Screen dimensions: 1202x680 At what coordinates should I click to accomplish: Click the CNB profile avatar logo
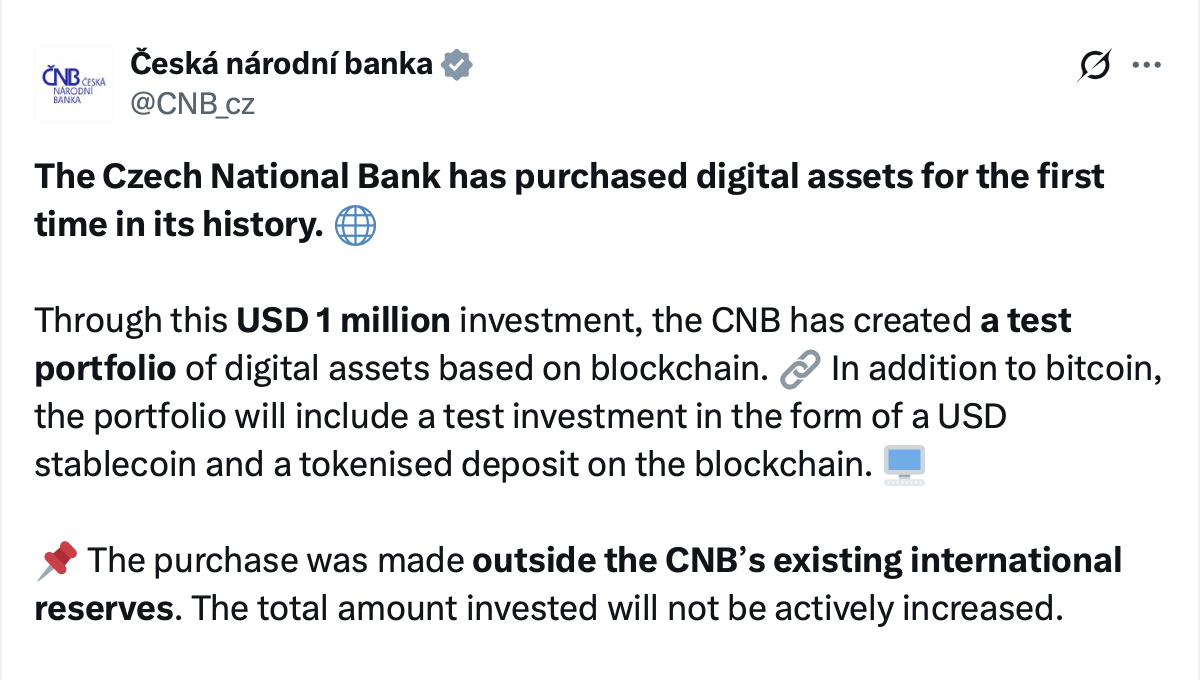[74, 84]
